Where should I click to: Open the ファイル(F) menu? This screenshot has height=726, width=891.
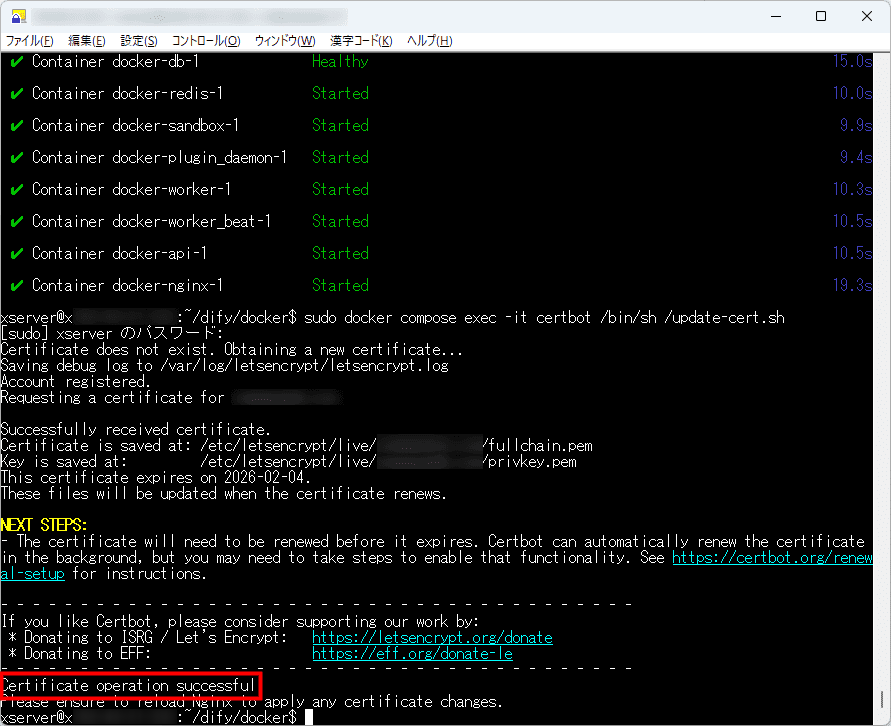point(30,41)
